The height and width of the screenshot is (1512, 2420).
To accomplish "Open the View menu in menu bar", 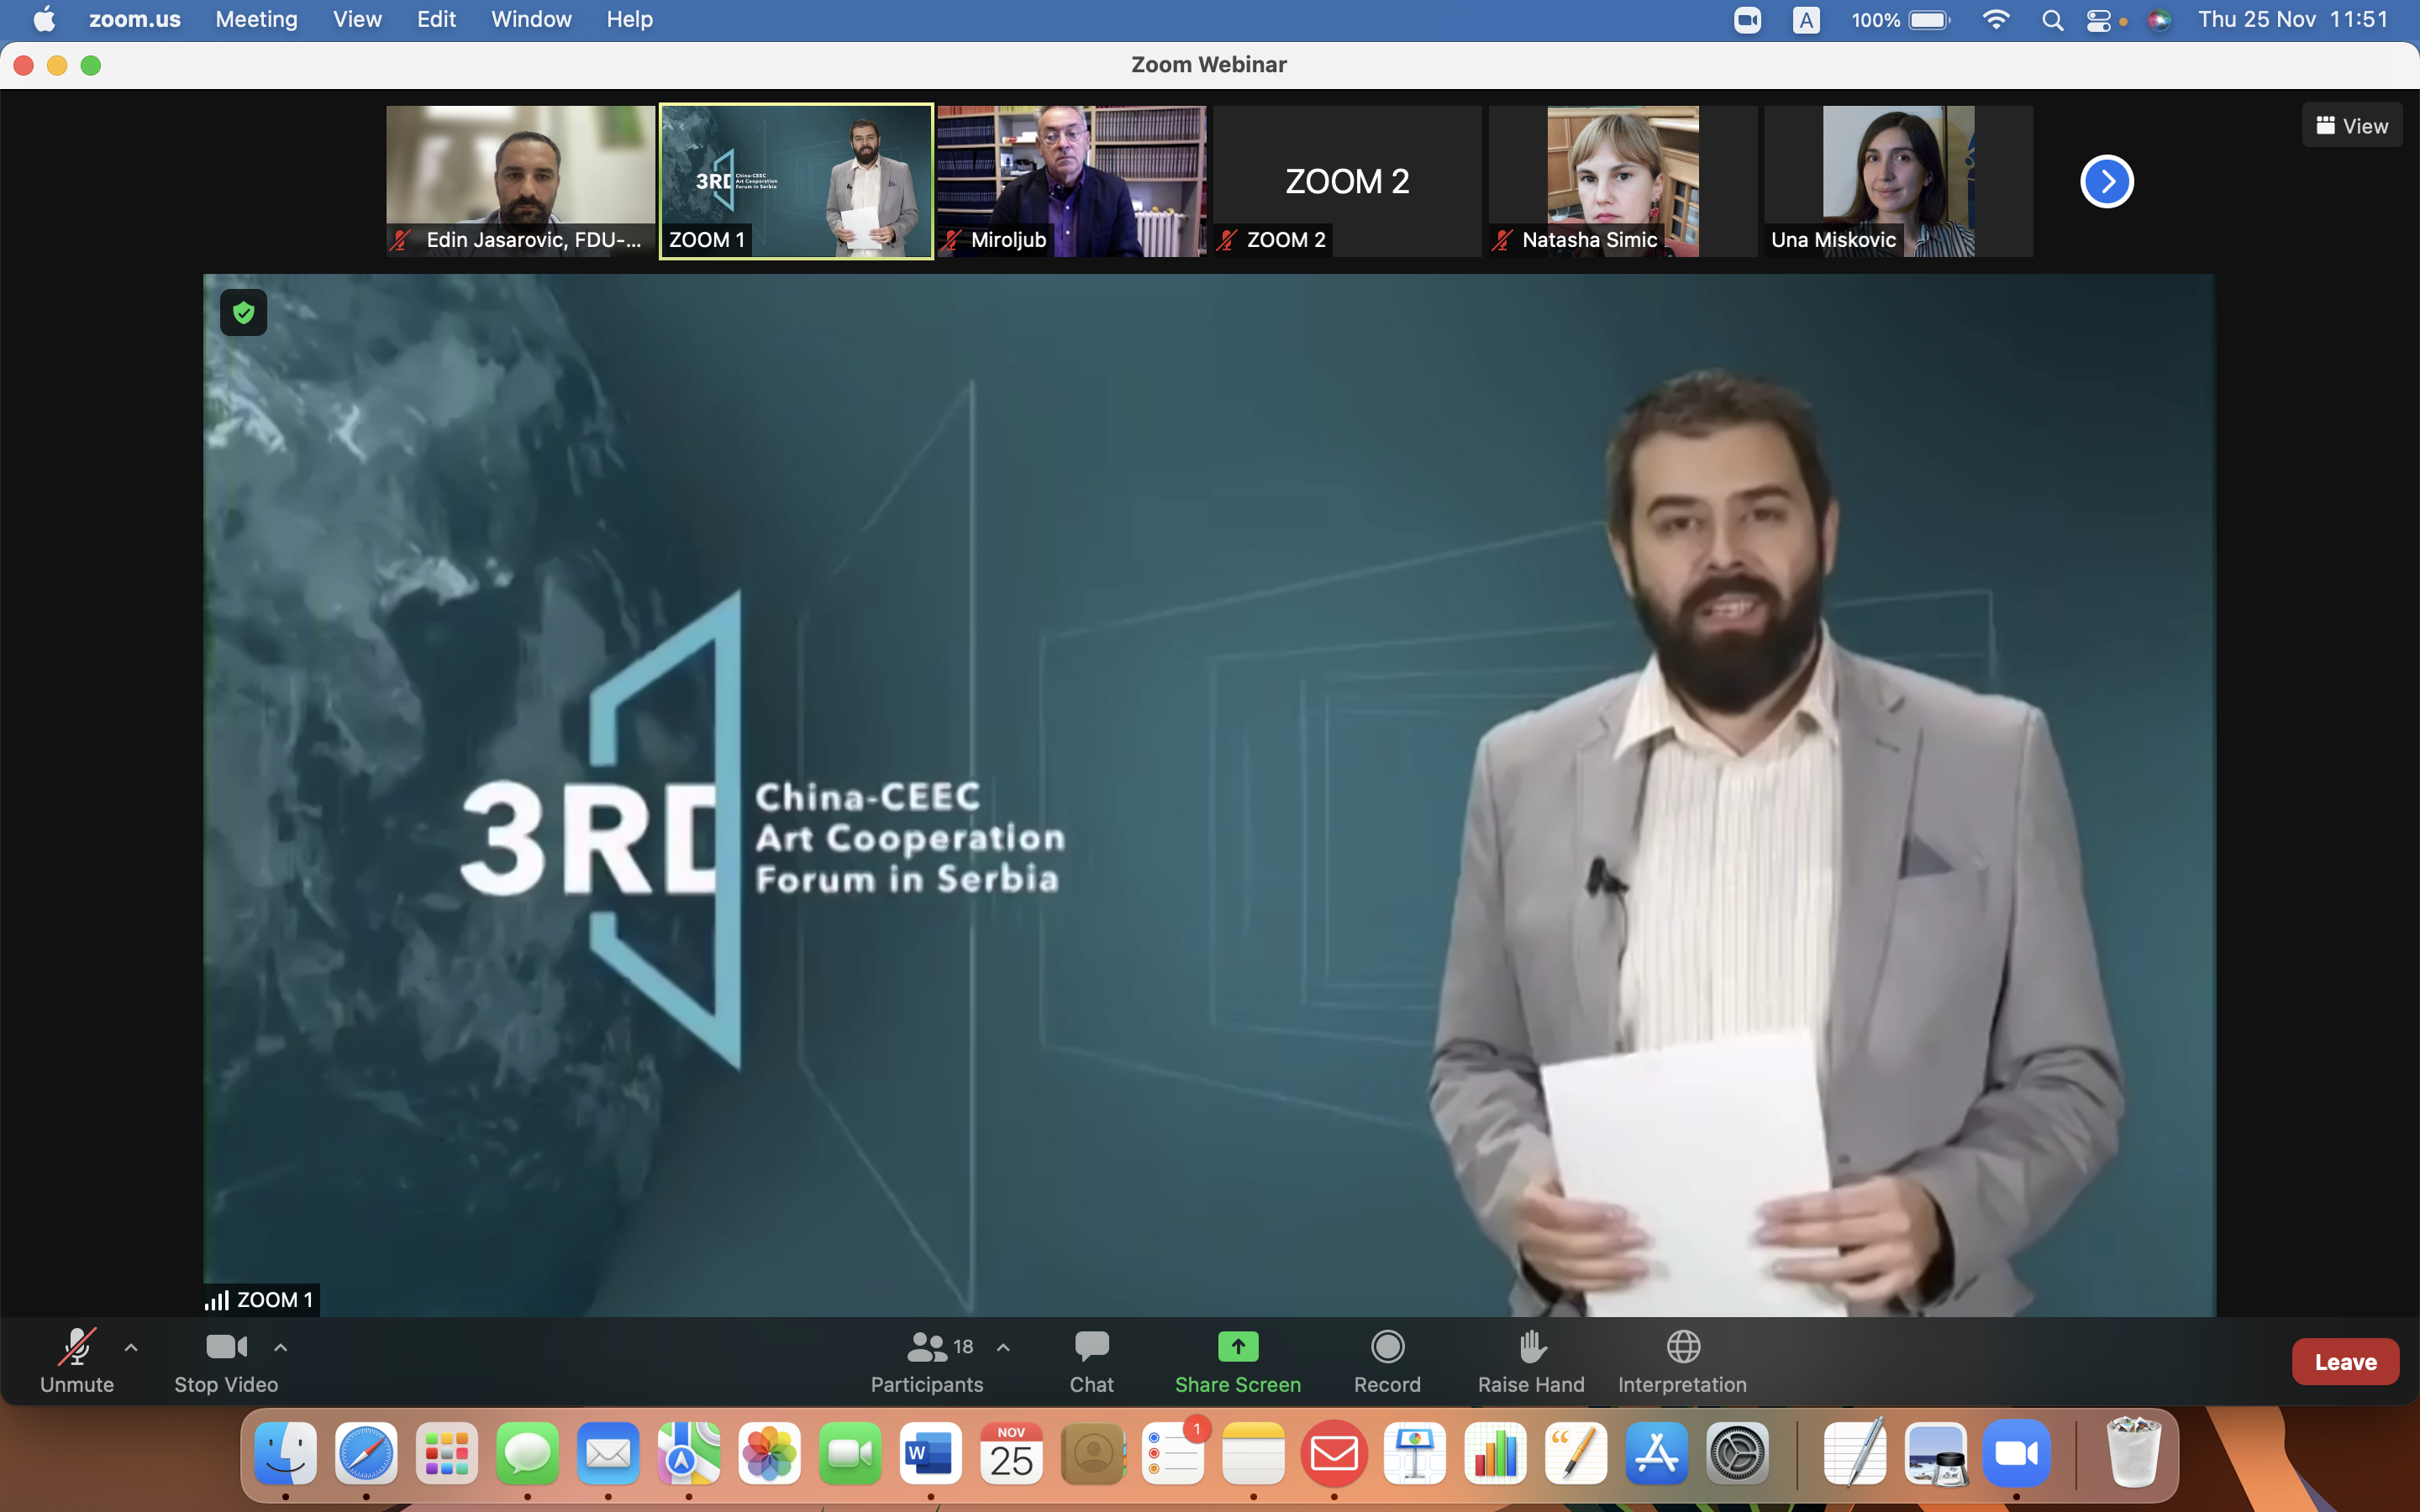I will tap(357, 19).
